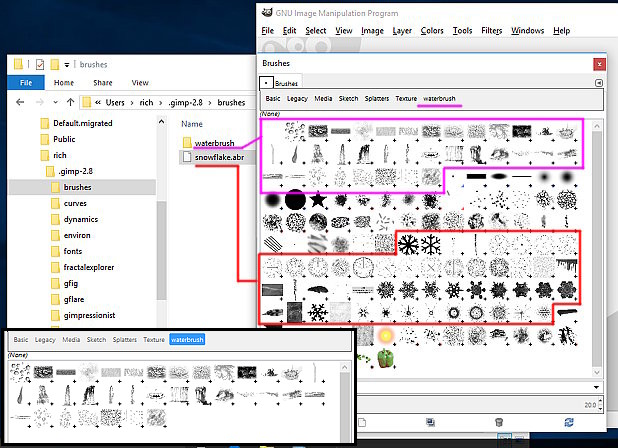Image resolution: width=618 pixels, height=448 pixels.
Task: Select the snowflake.abr file
Action: coord(218,157)
